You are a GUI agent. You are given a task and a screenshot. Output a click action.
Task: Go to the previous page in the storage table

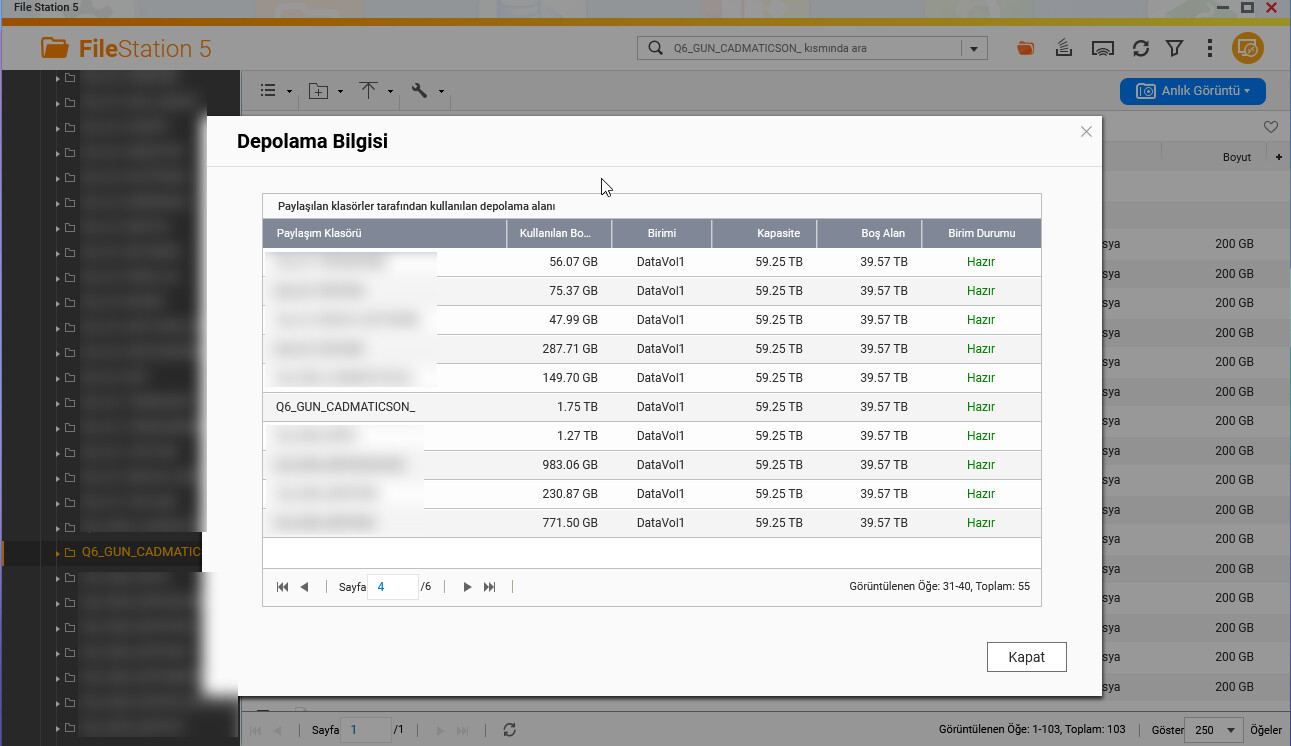click(x=304, y=587)
